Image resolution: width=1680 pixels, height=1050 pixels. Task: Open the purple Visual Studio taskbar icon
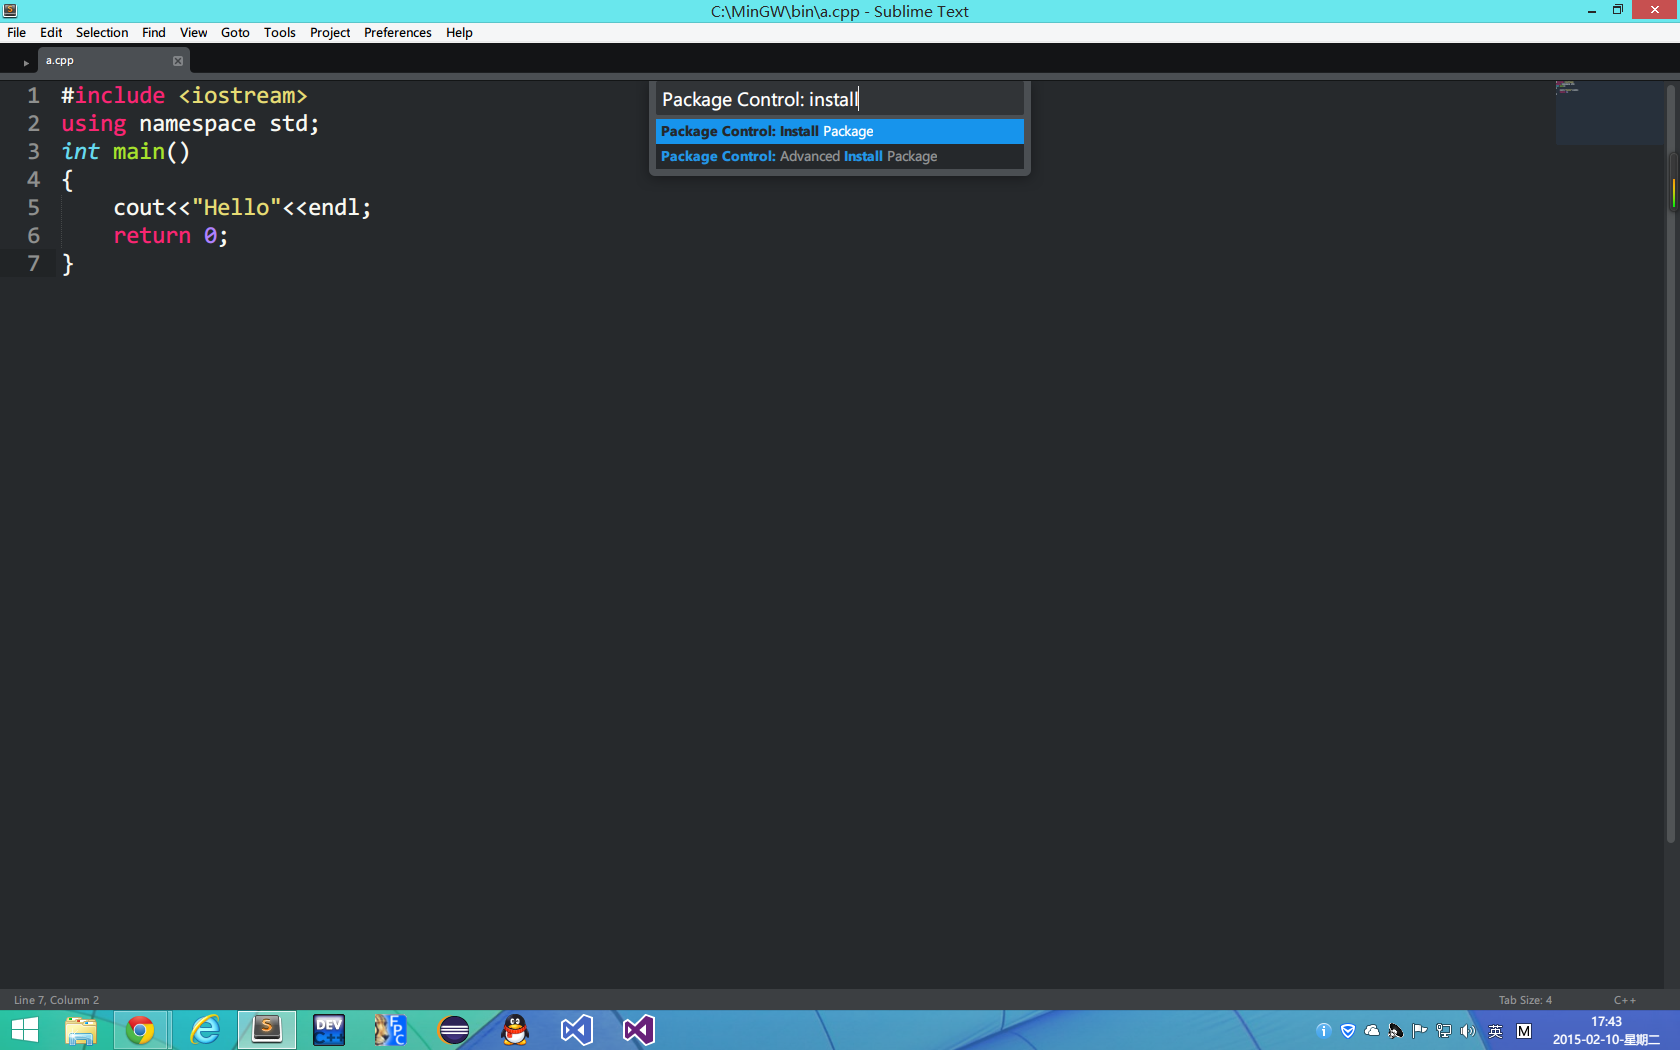[639, 1030]
